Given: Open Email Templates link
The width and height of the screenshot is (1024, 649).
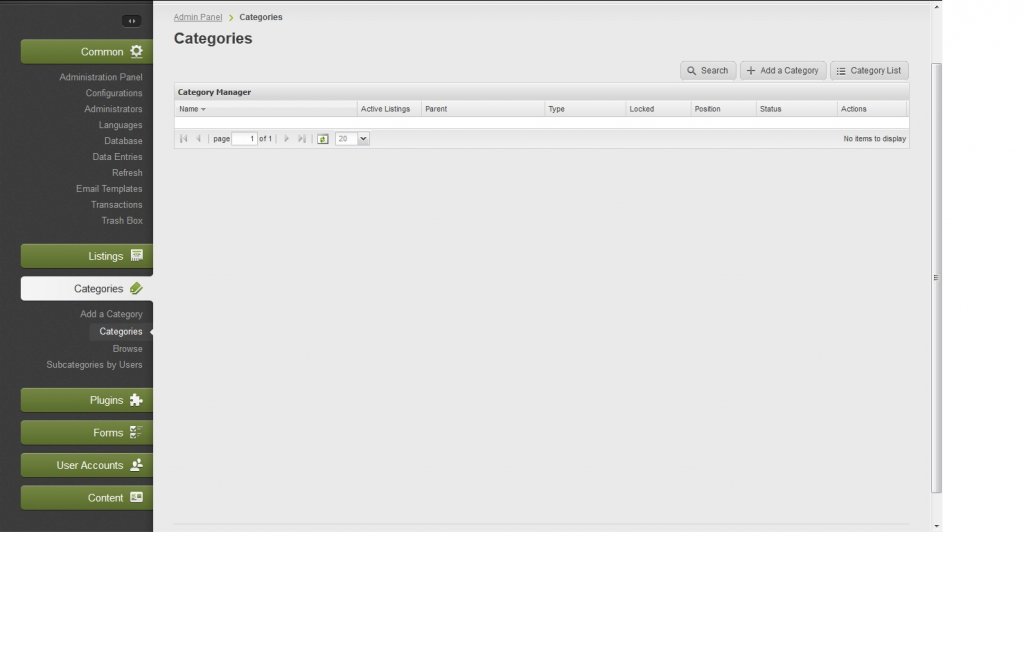Looking at the screenshot, I should coord(109,189).
